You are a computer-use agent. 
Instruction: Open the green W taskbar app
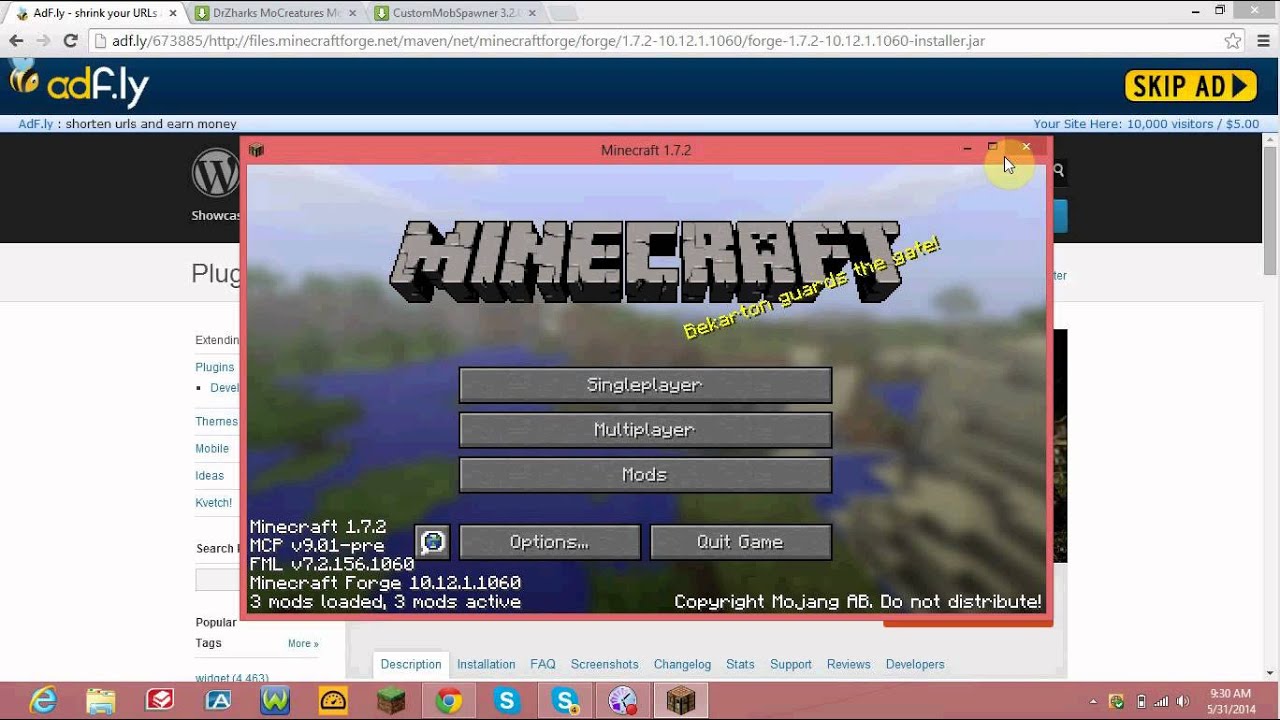pyautogui.click(x=274, y=701)
